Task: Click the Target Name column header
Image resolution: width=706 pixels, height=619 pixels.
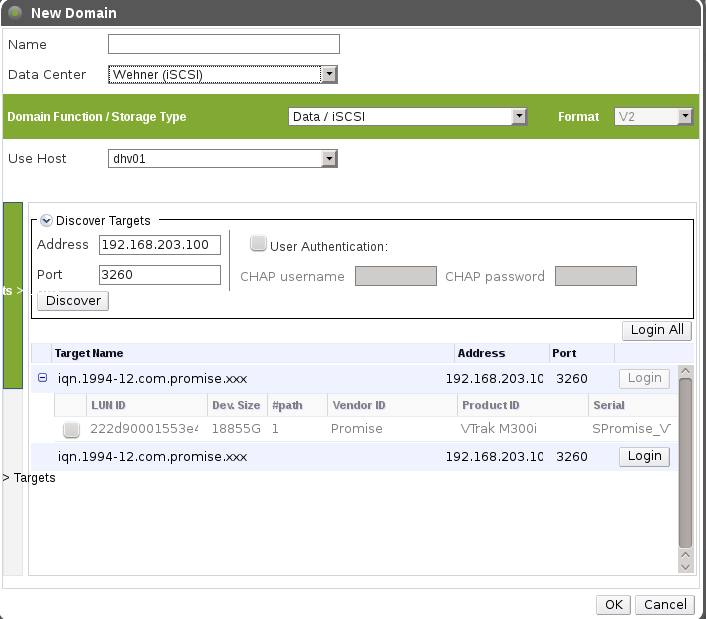Action: click(89, 353)
